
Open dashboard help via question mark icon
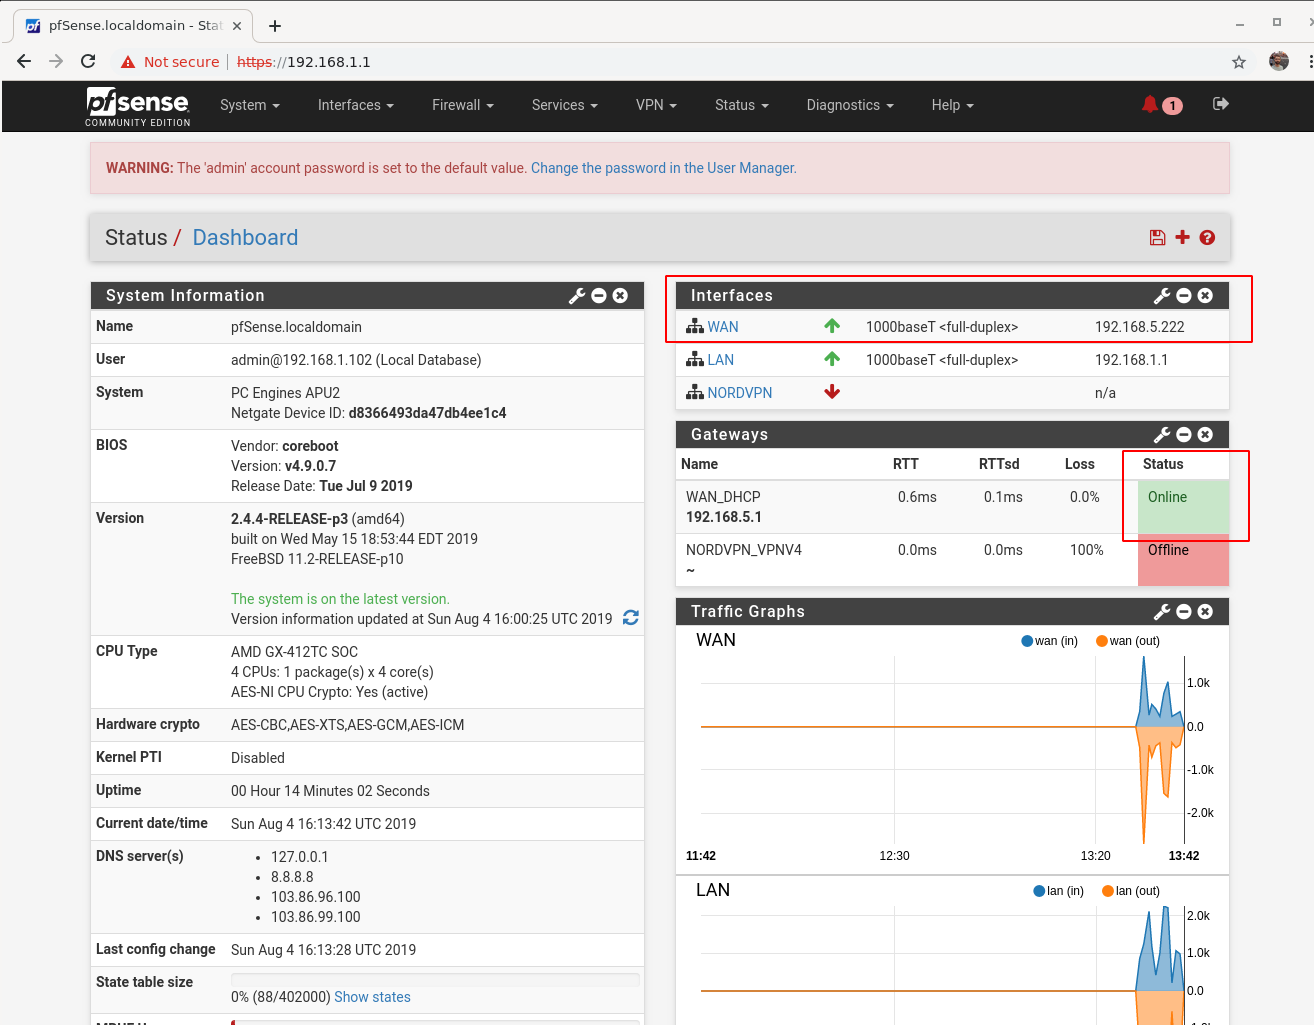[1207, 237]
